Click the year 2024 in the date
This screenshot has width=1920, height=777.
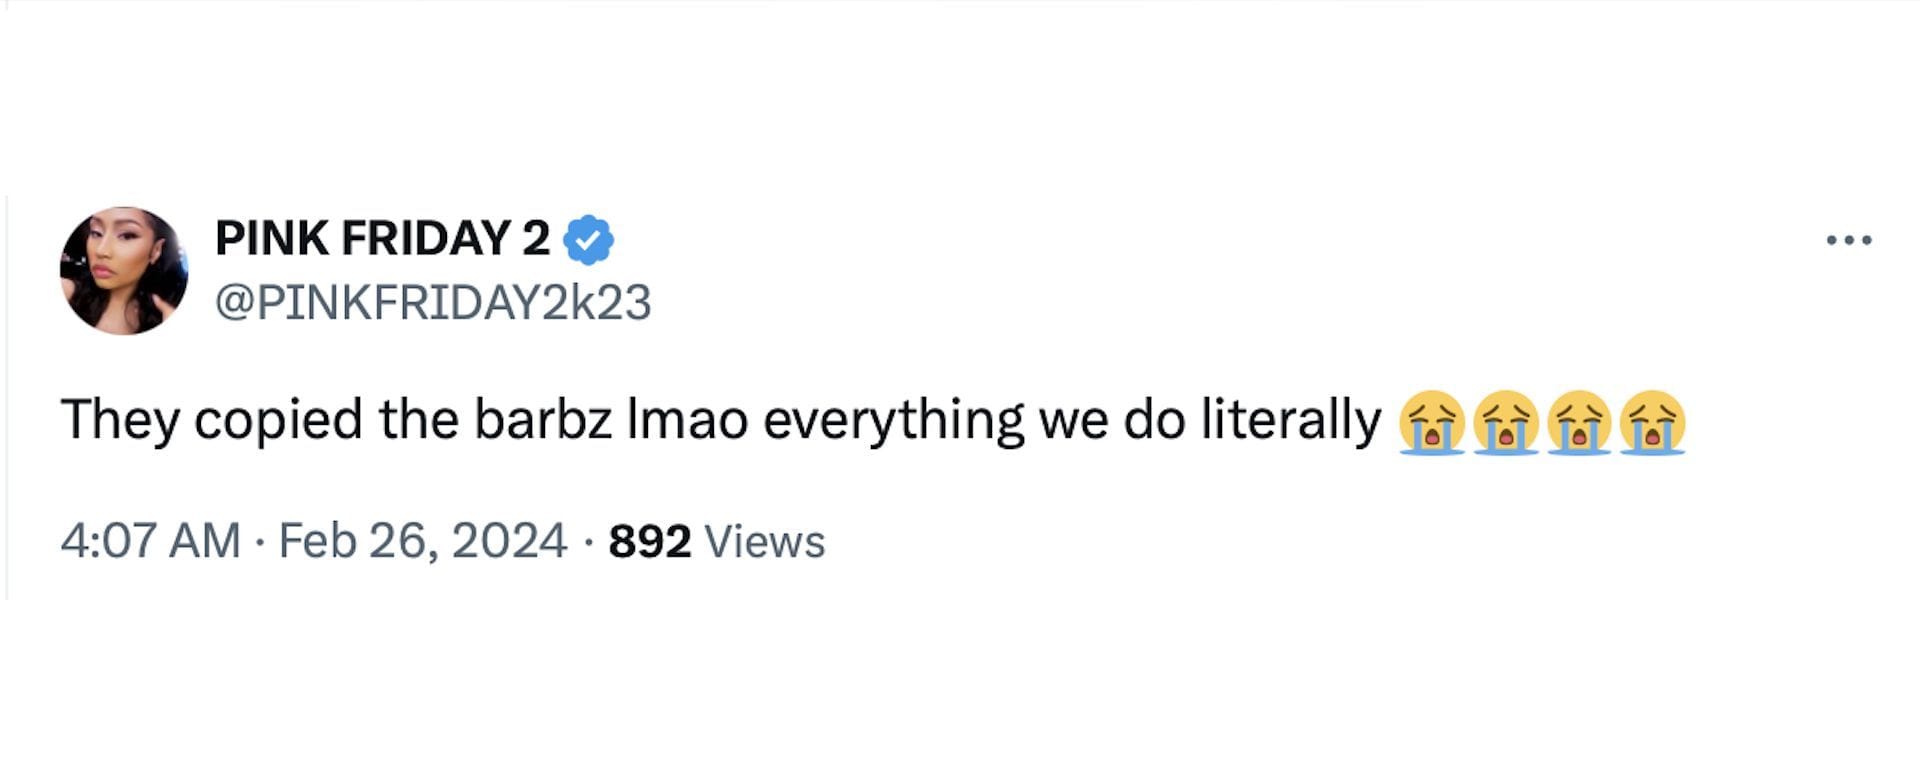coord(509,541)
